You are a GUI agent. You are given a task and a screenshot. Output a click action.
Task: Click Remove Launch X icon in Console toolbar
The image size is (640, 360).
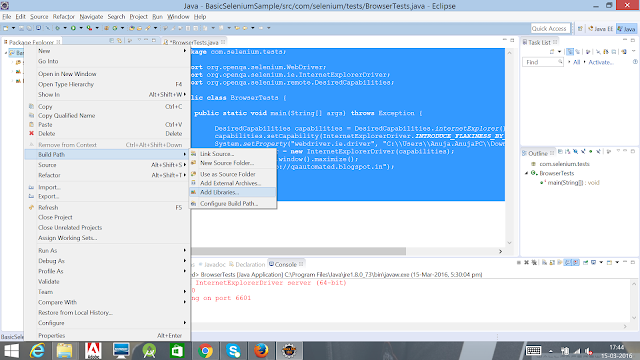point(527,262)
